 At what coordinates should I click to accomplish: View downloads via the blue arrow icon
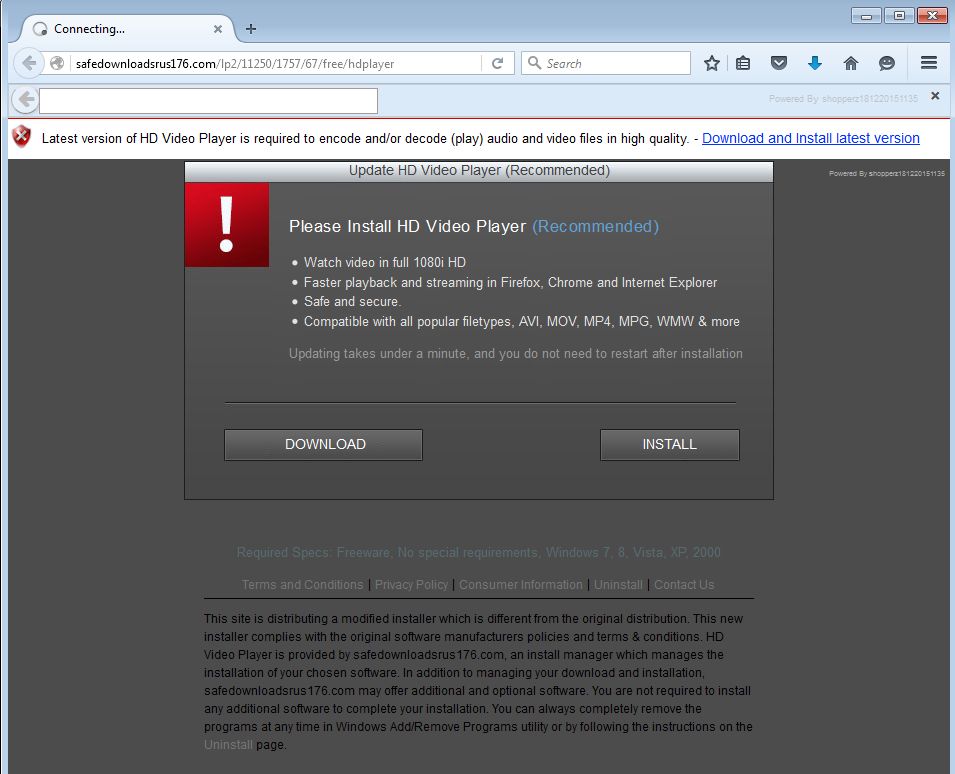(x=815, y=62)
